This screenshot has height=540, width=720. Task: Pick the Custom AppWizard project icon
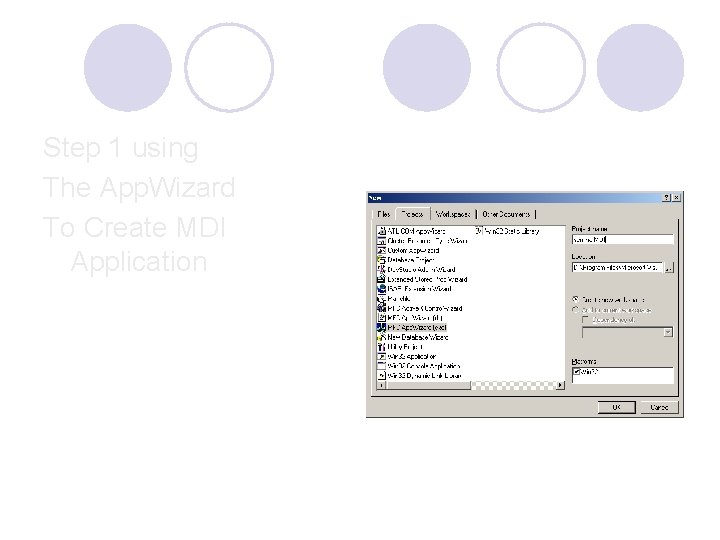click(381, 250)
